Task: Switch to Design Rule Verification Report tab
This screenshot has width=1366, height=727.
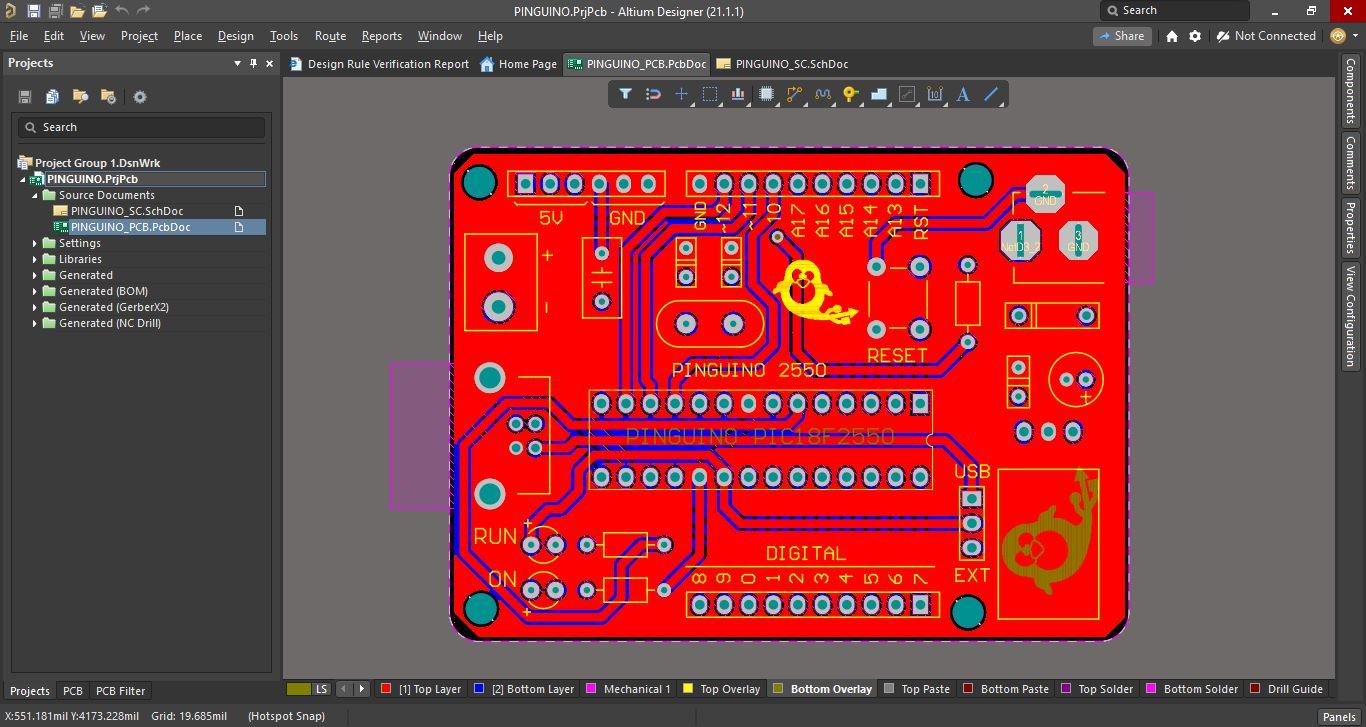Action: 379,64
